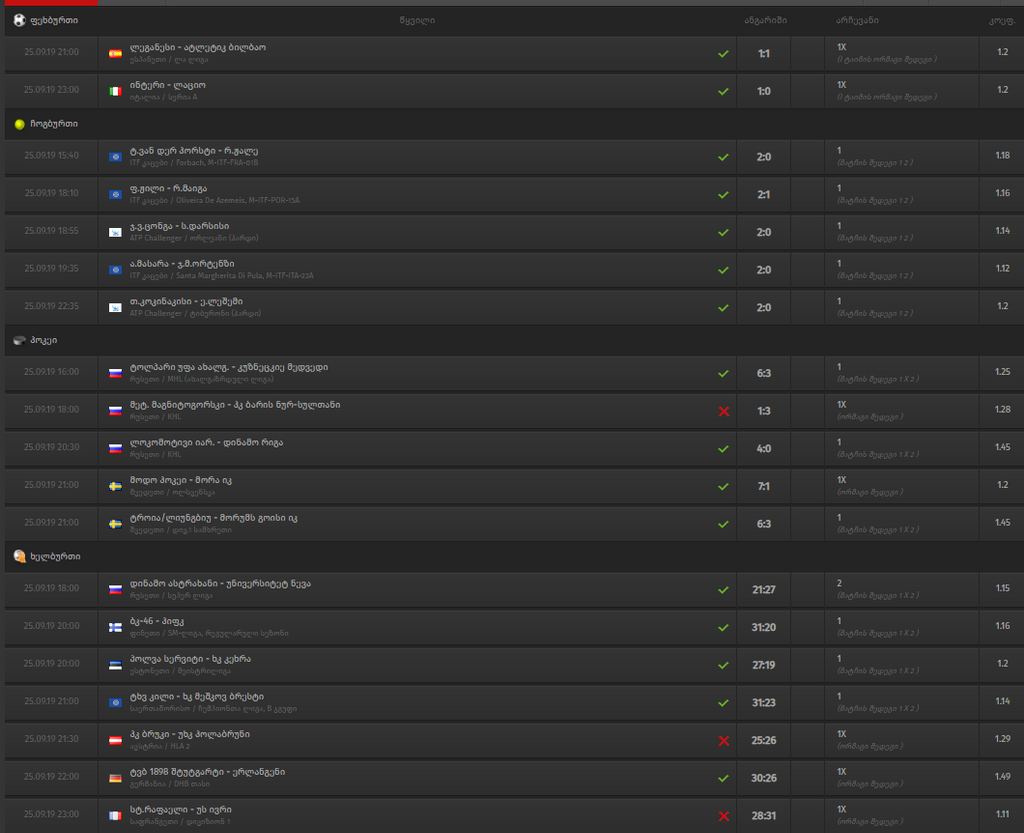Click score 28:31 in სტ.რაფაელი row

[x=763, y=815]
